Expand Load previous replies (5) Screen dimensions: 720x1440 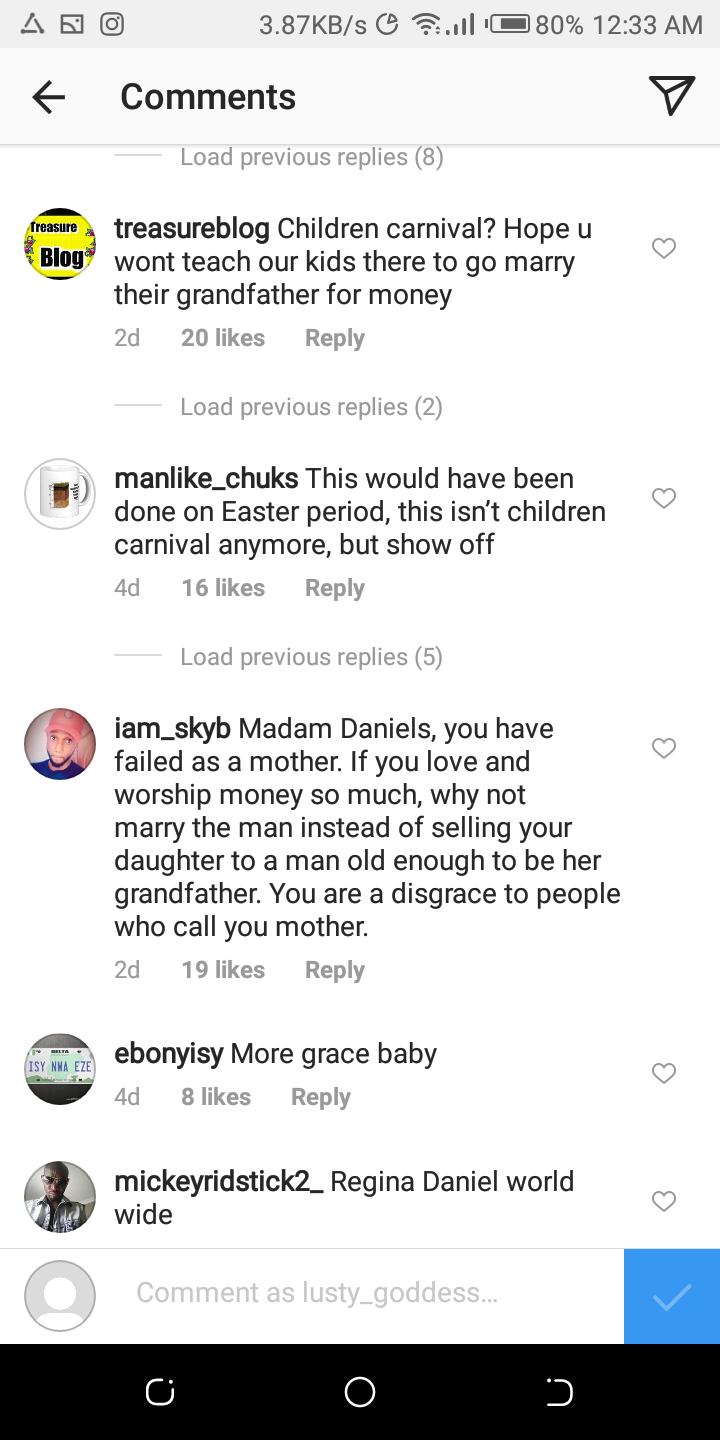(x=311, y=657)
